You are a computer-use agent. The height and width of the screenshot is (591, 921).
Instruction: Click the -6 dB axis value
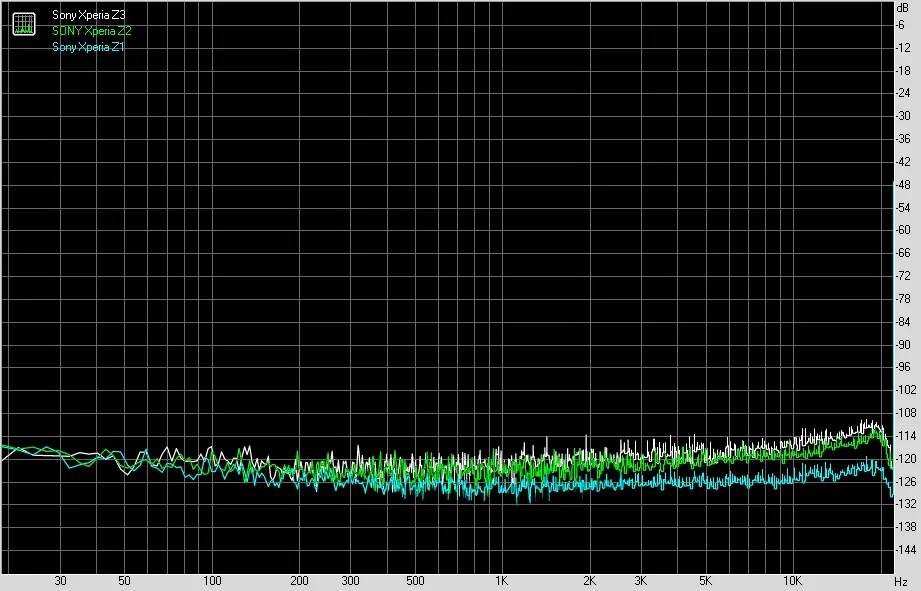click(901, 25)
